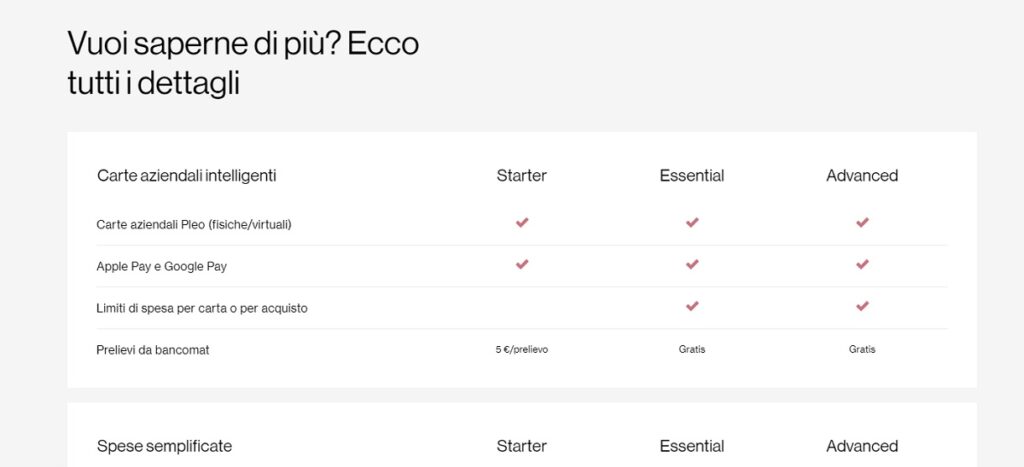The height and width of the screenshot is (467, 1024).
Task: Select Starter header in Spese semplificate section
Action: [522, 446]
